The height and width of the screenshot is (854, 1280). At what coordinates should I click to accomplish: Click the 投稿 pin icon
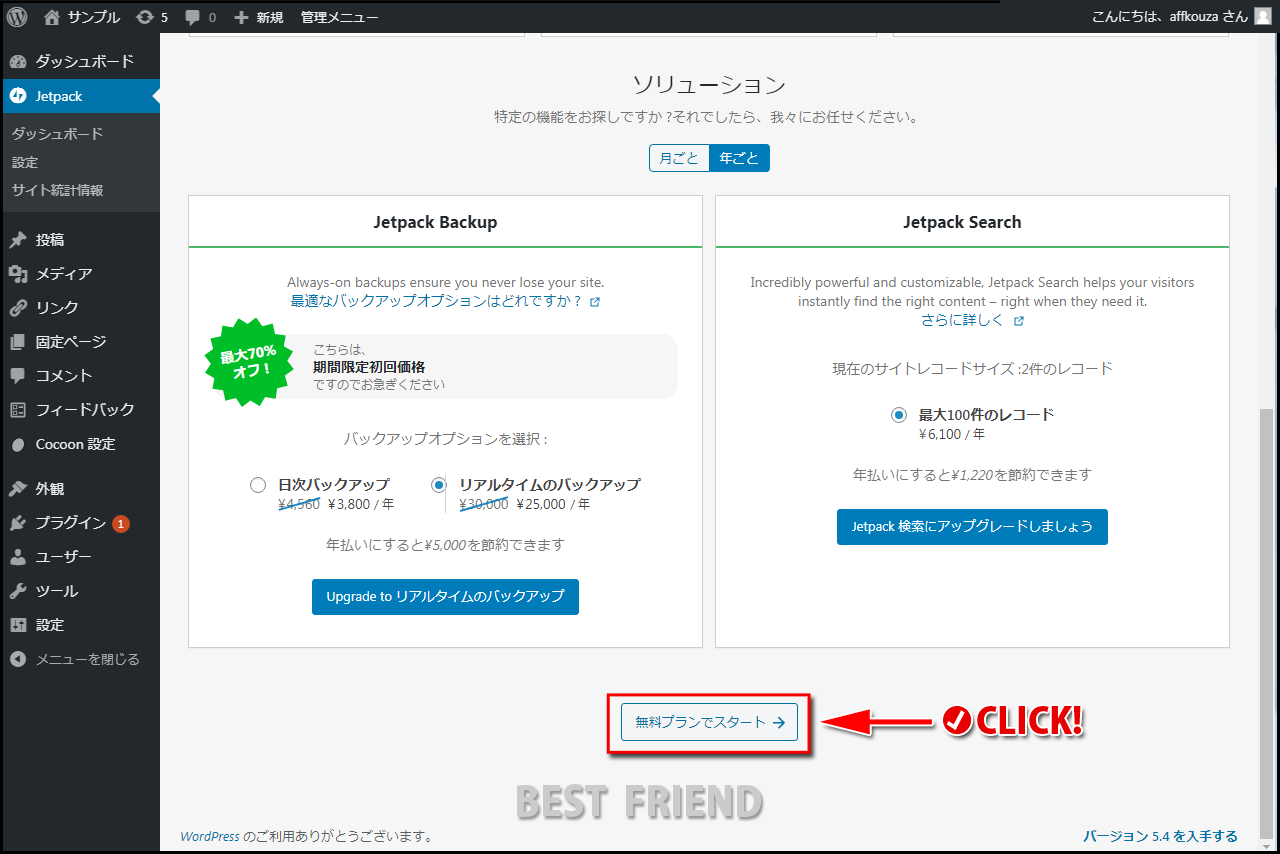[18, 240]
